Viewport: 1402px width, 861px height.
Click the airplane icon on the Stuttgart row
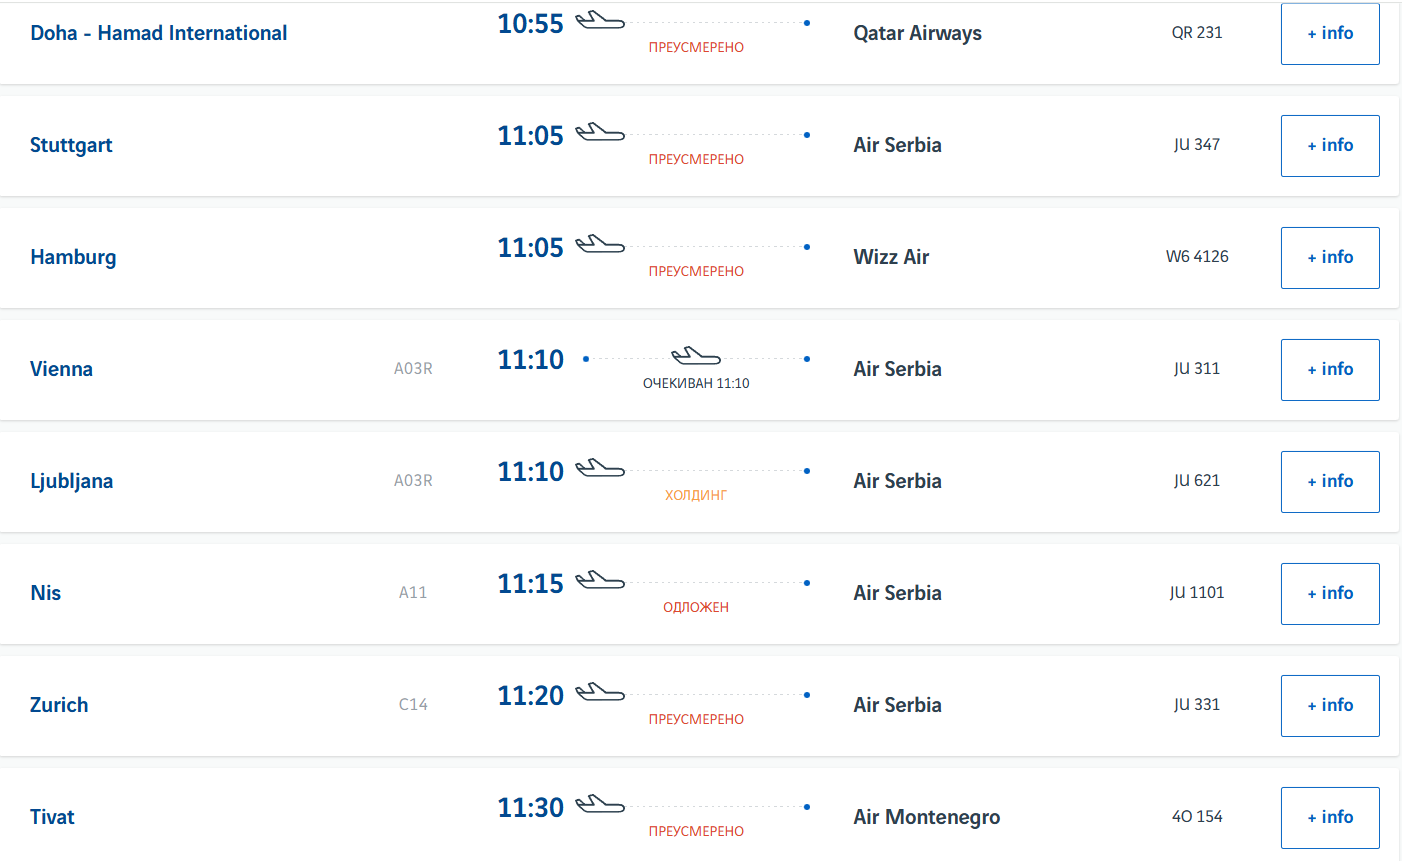coord(600,132)
